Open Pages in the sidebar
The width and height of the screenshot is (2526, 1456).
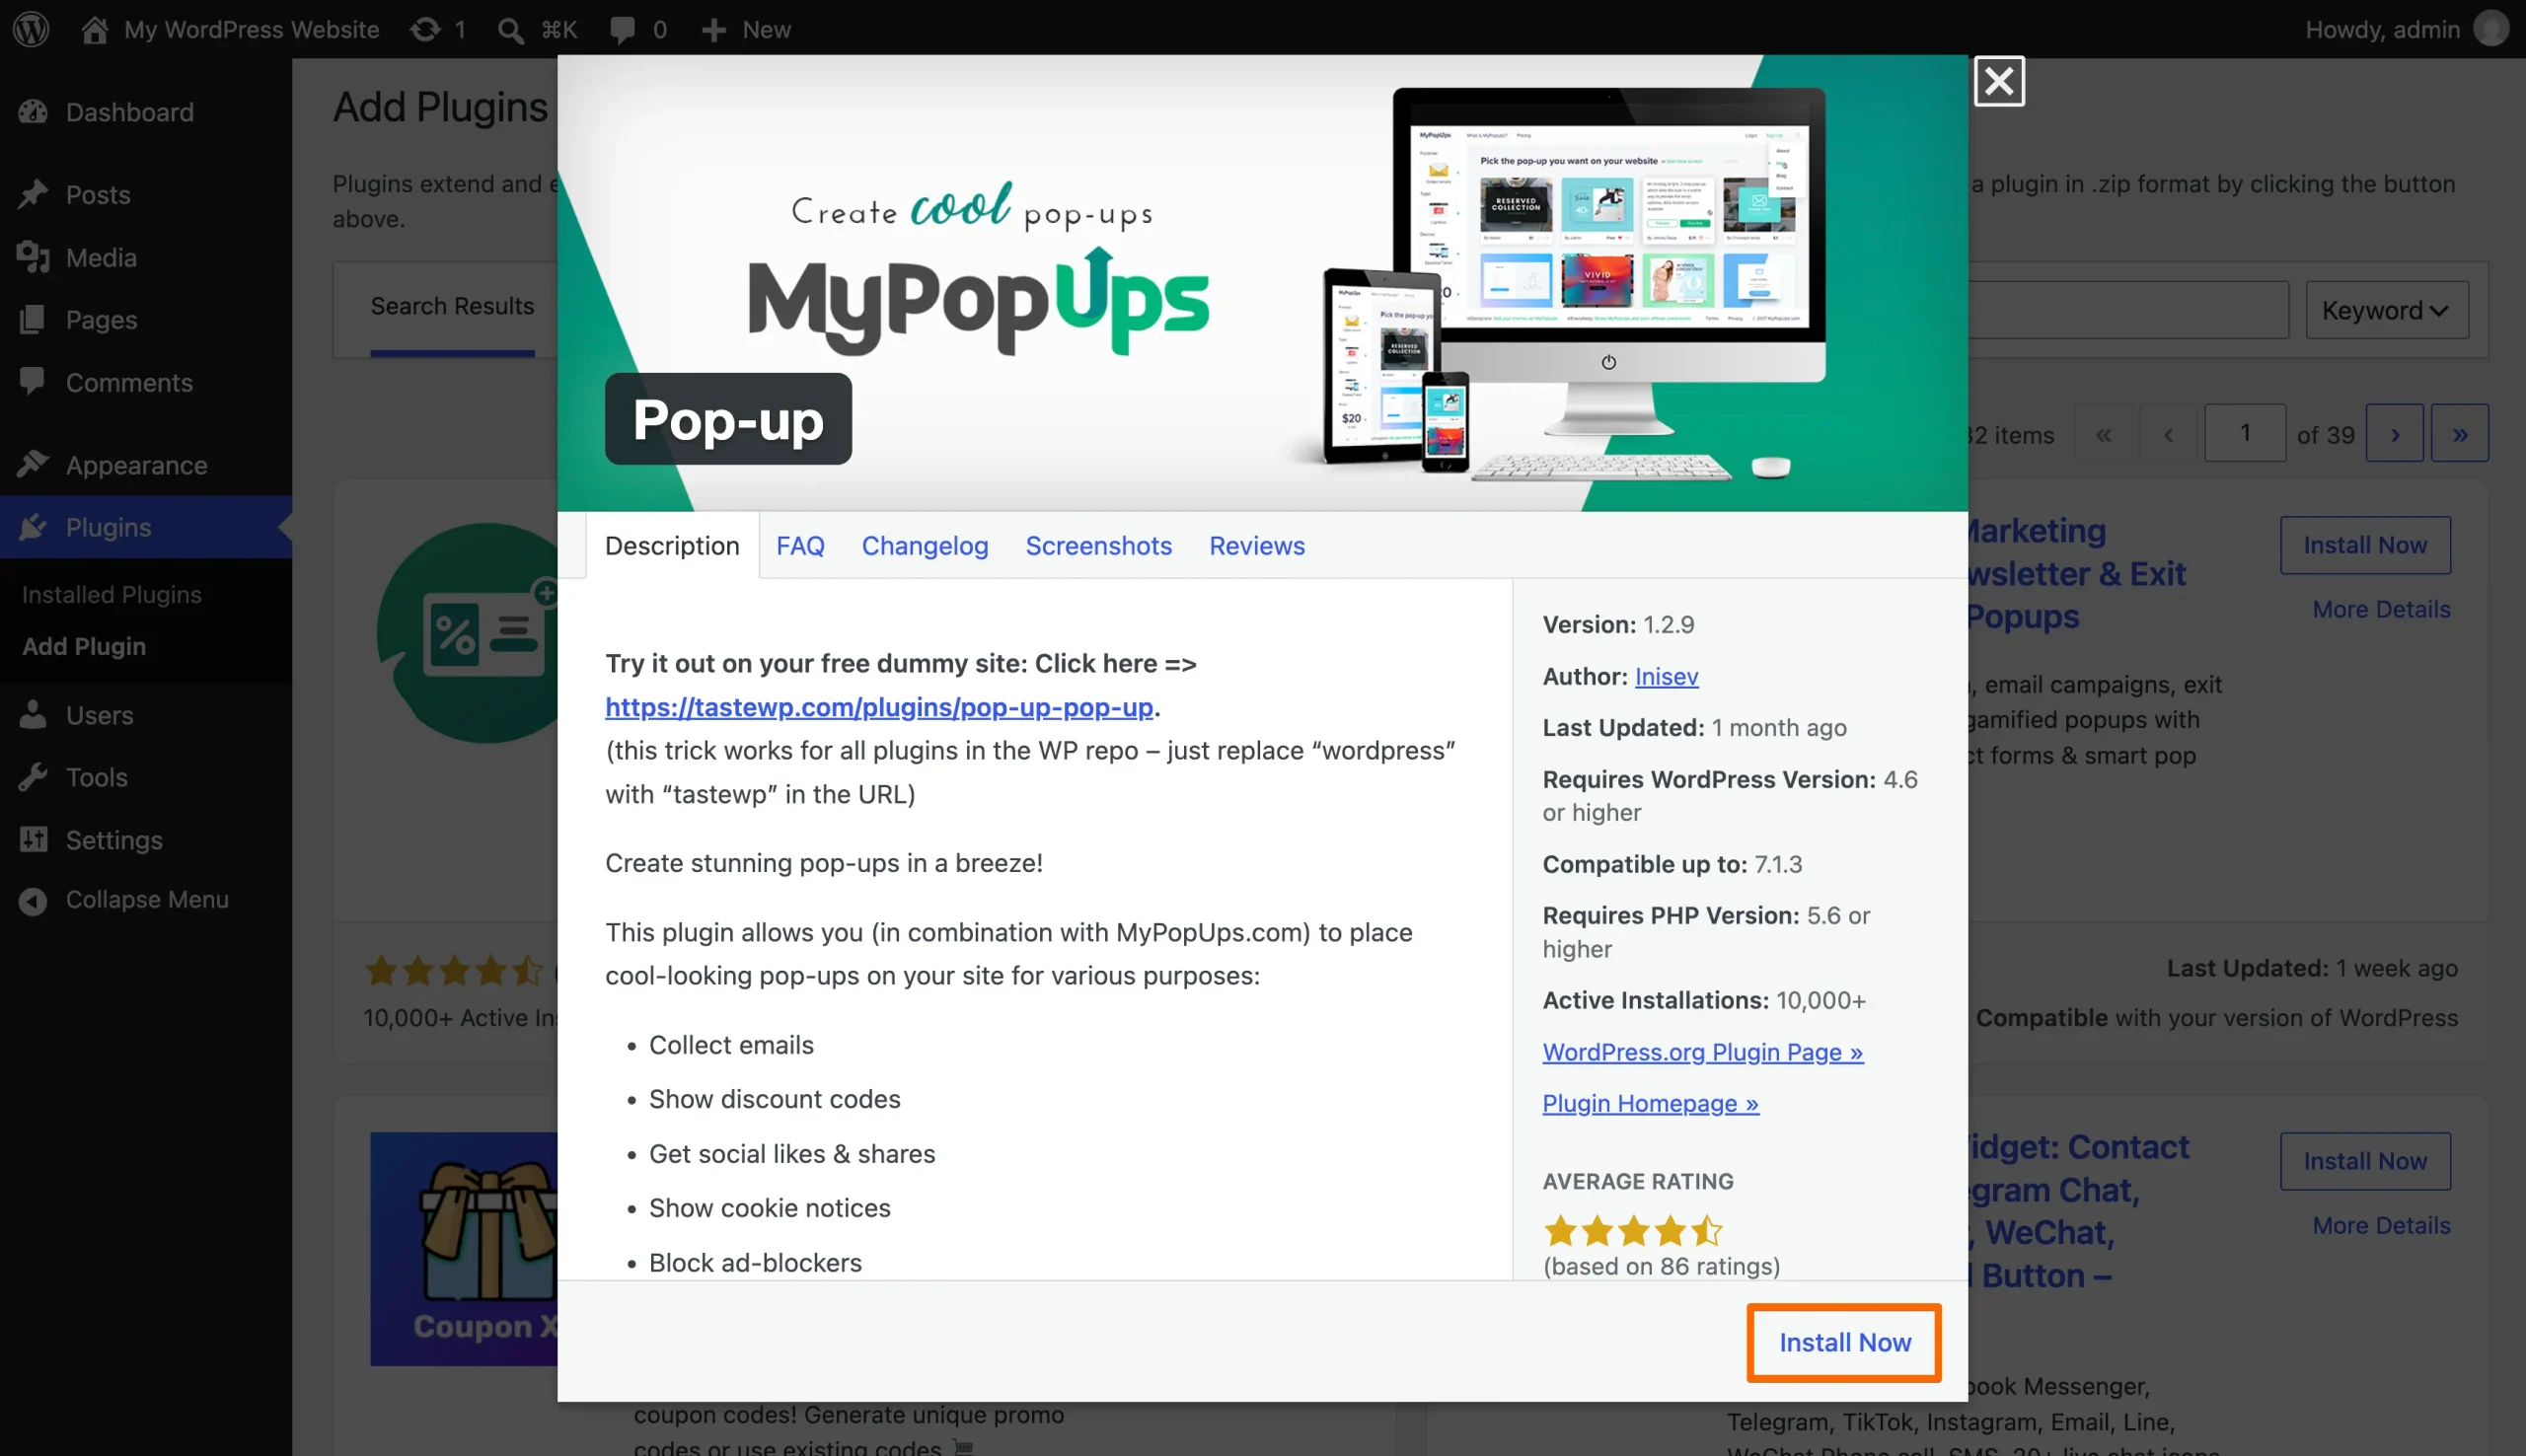click(x=146, y=320)
